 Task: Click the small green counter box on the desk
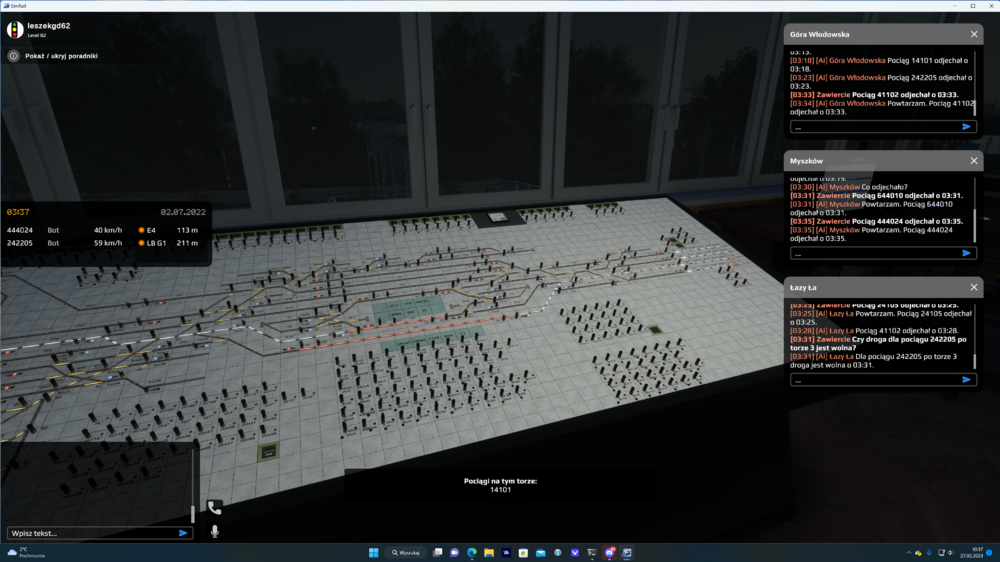(268, 452)
